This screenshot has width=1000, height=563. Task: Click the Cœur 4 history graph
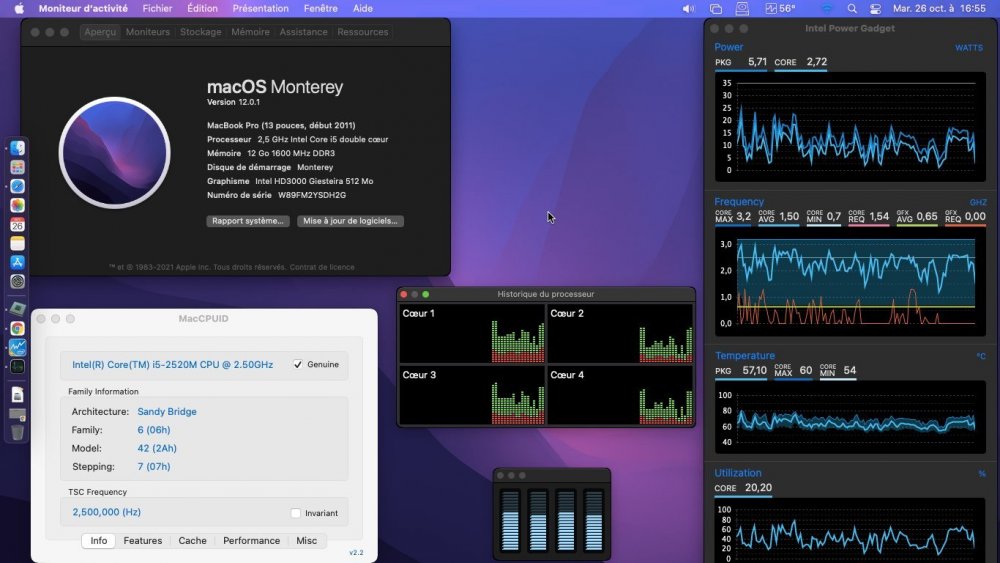(620, 395)
